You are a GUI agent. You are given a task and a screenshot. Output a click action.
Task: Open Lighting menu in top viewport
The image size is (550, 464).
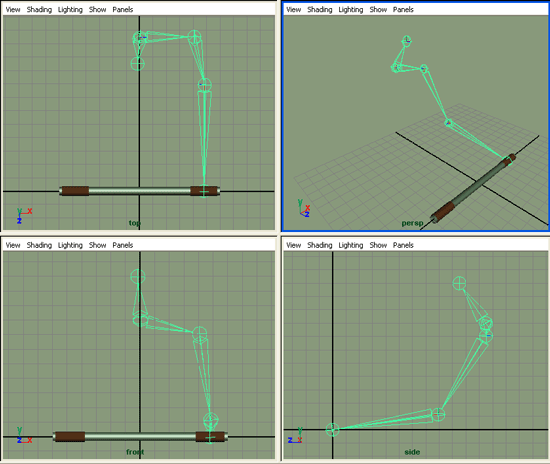(70, 10)
